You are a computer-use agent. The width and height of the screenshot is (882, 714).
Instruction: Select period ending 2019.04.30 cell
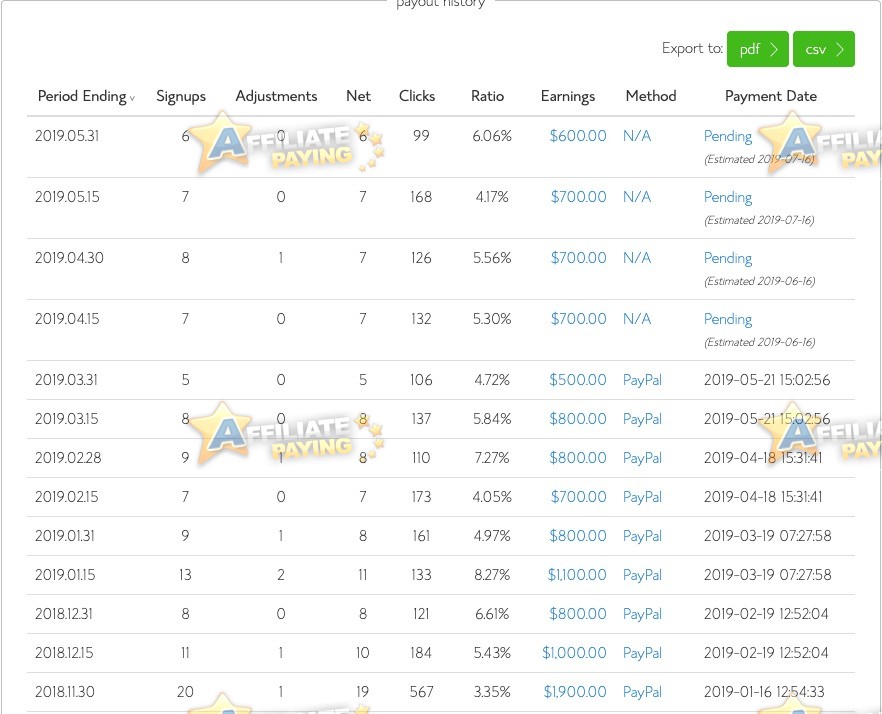[69, 258]
